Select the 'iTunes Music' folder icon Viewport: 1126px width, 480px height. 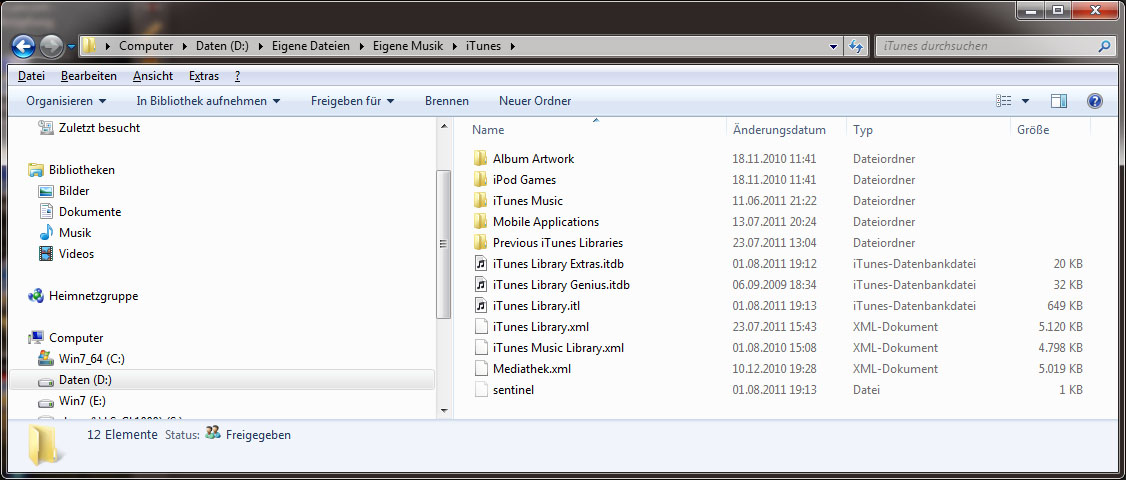coord(480,200)
